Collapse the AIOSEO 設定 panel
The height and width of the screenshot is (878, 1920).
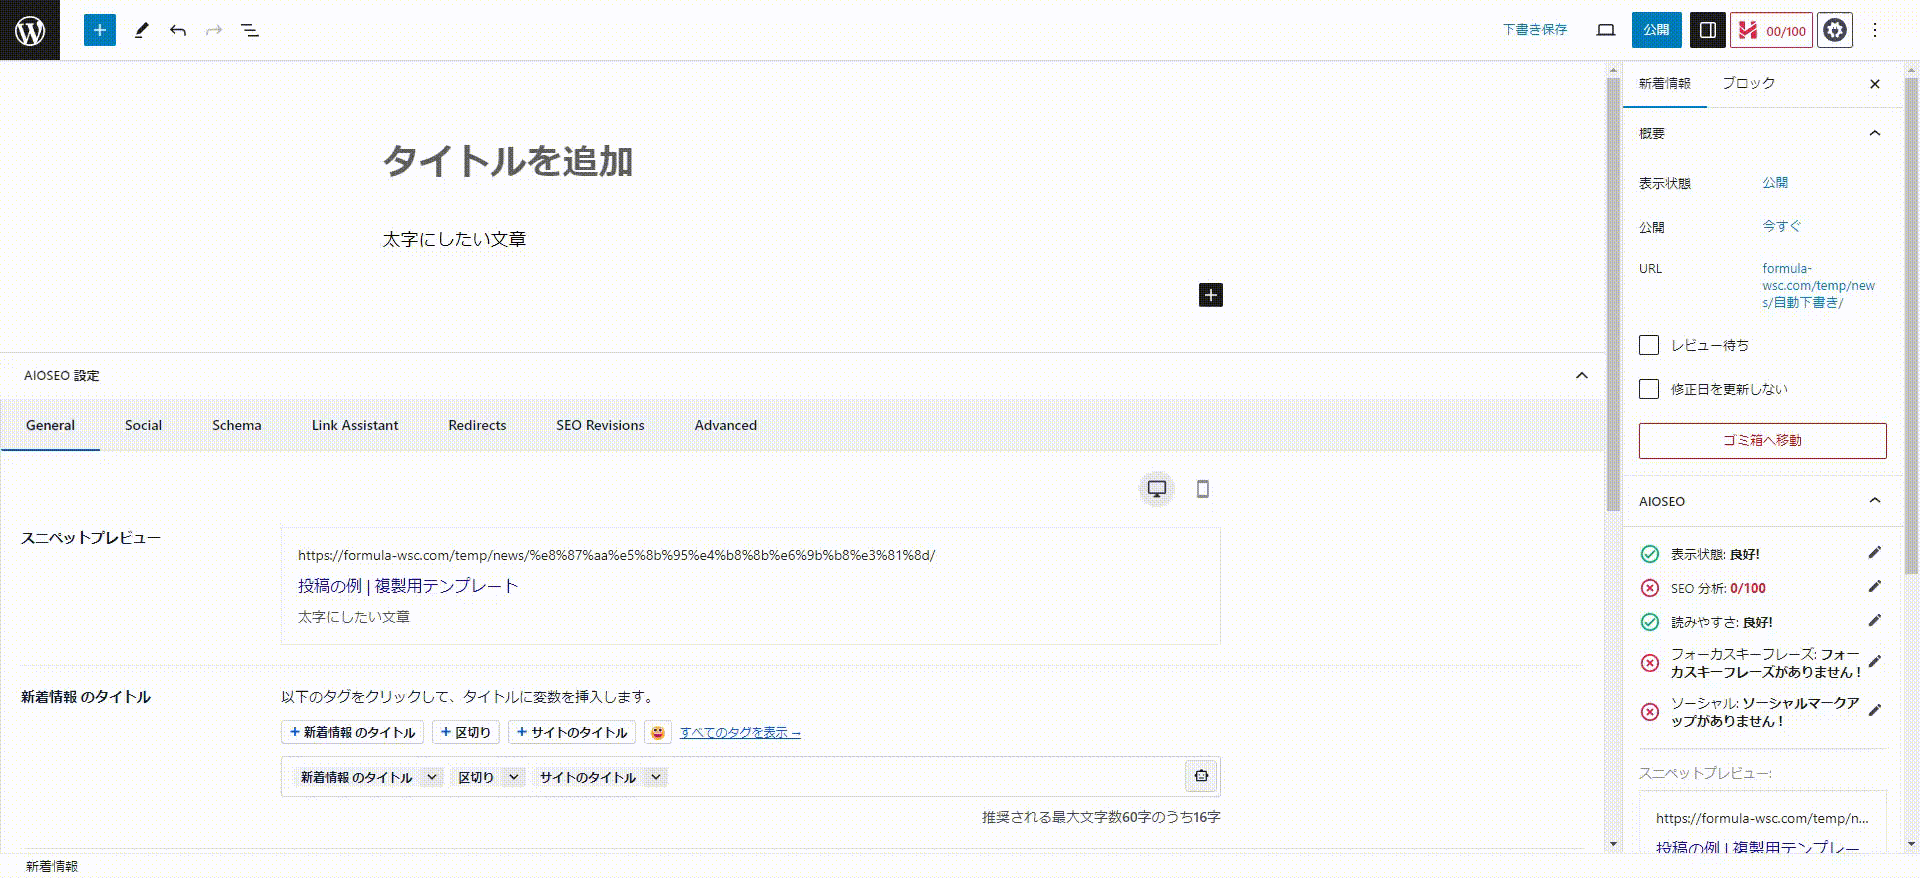(1581, 376)
